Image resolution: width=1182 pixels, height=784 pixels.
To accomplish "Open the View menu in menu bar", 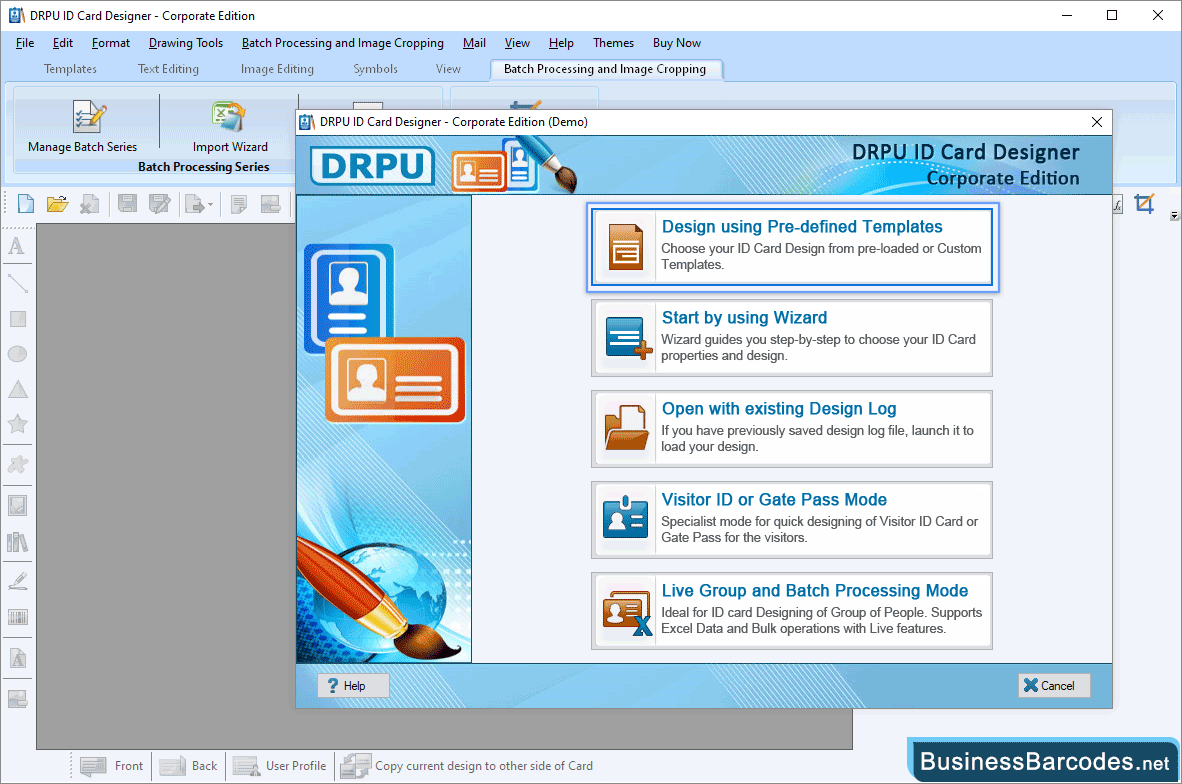I will click(517, 43).
